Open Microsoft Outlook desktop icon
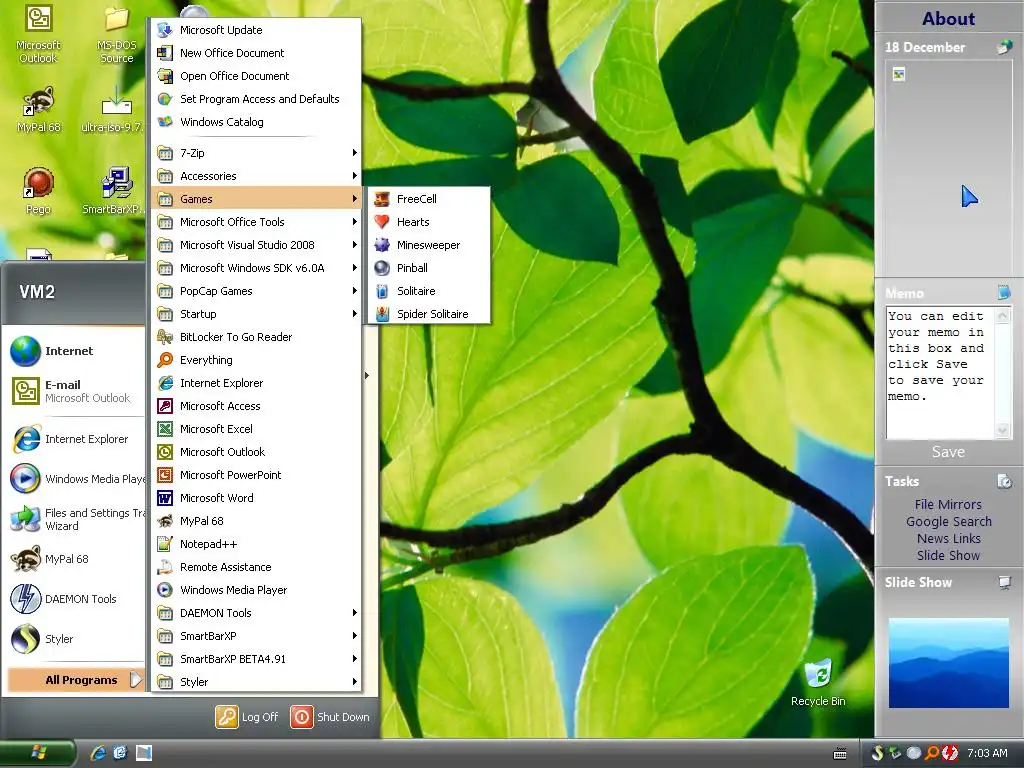1024x768 pixels. click(38, 34)
